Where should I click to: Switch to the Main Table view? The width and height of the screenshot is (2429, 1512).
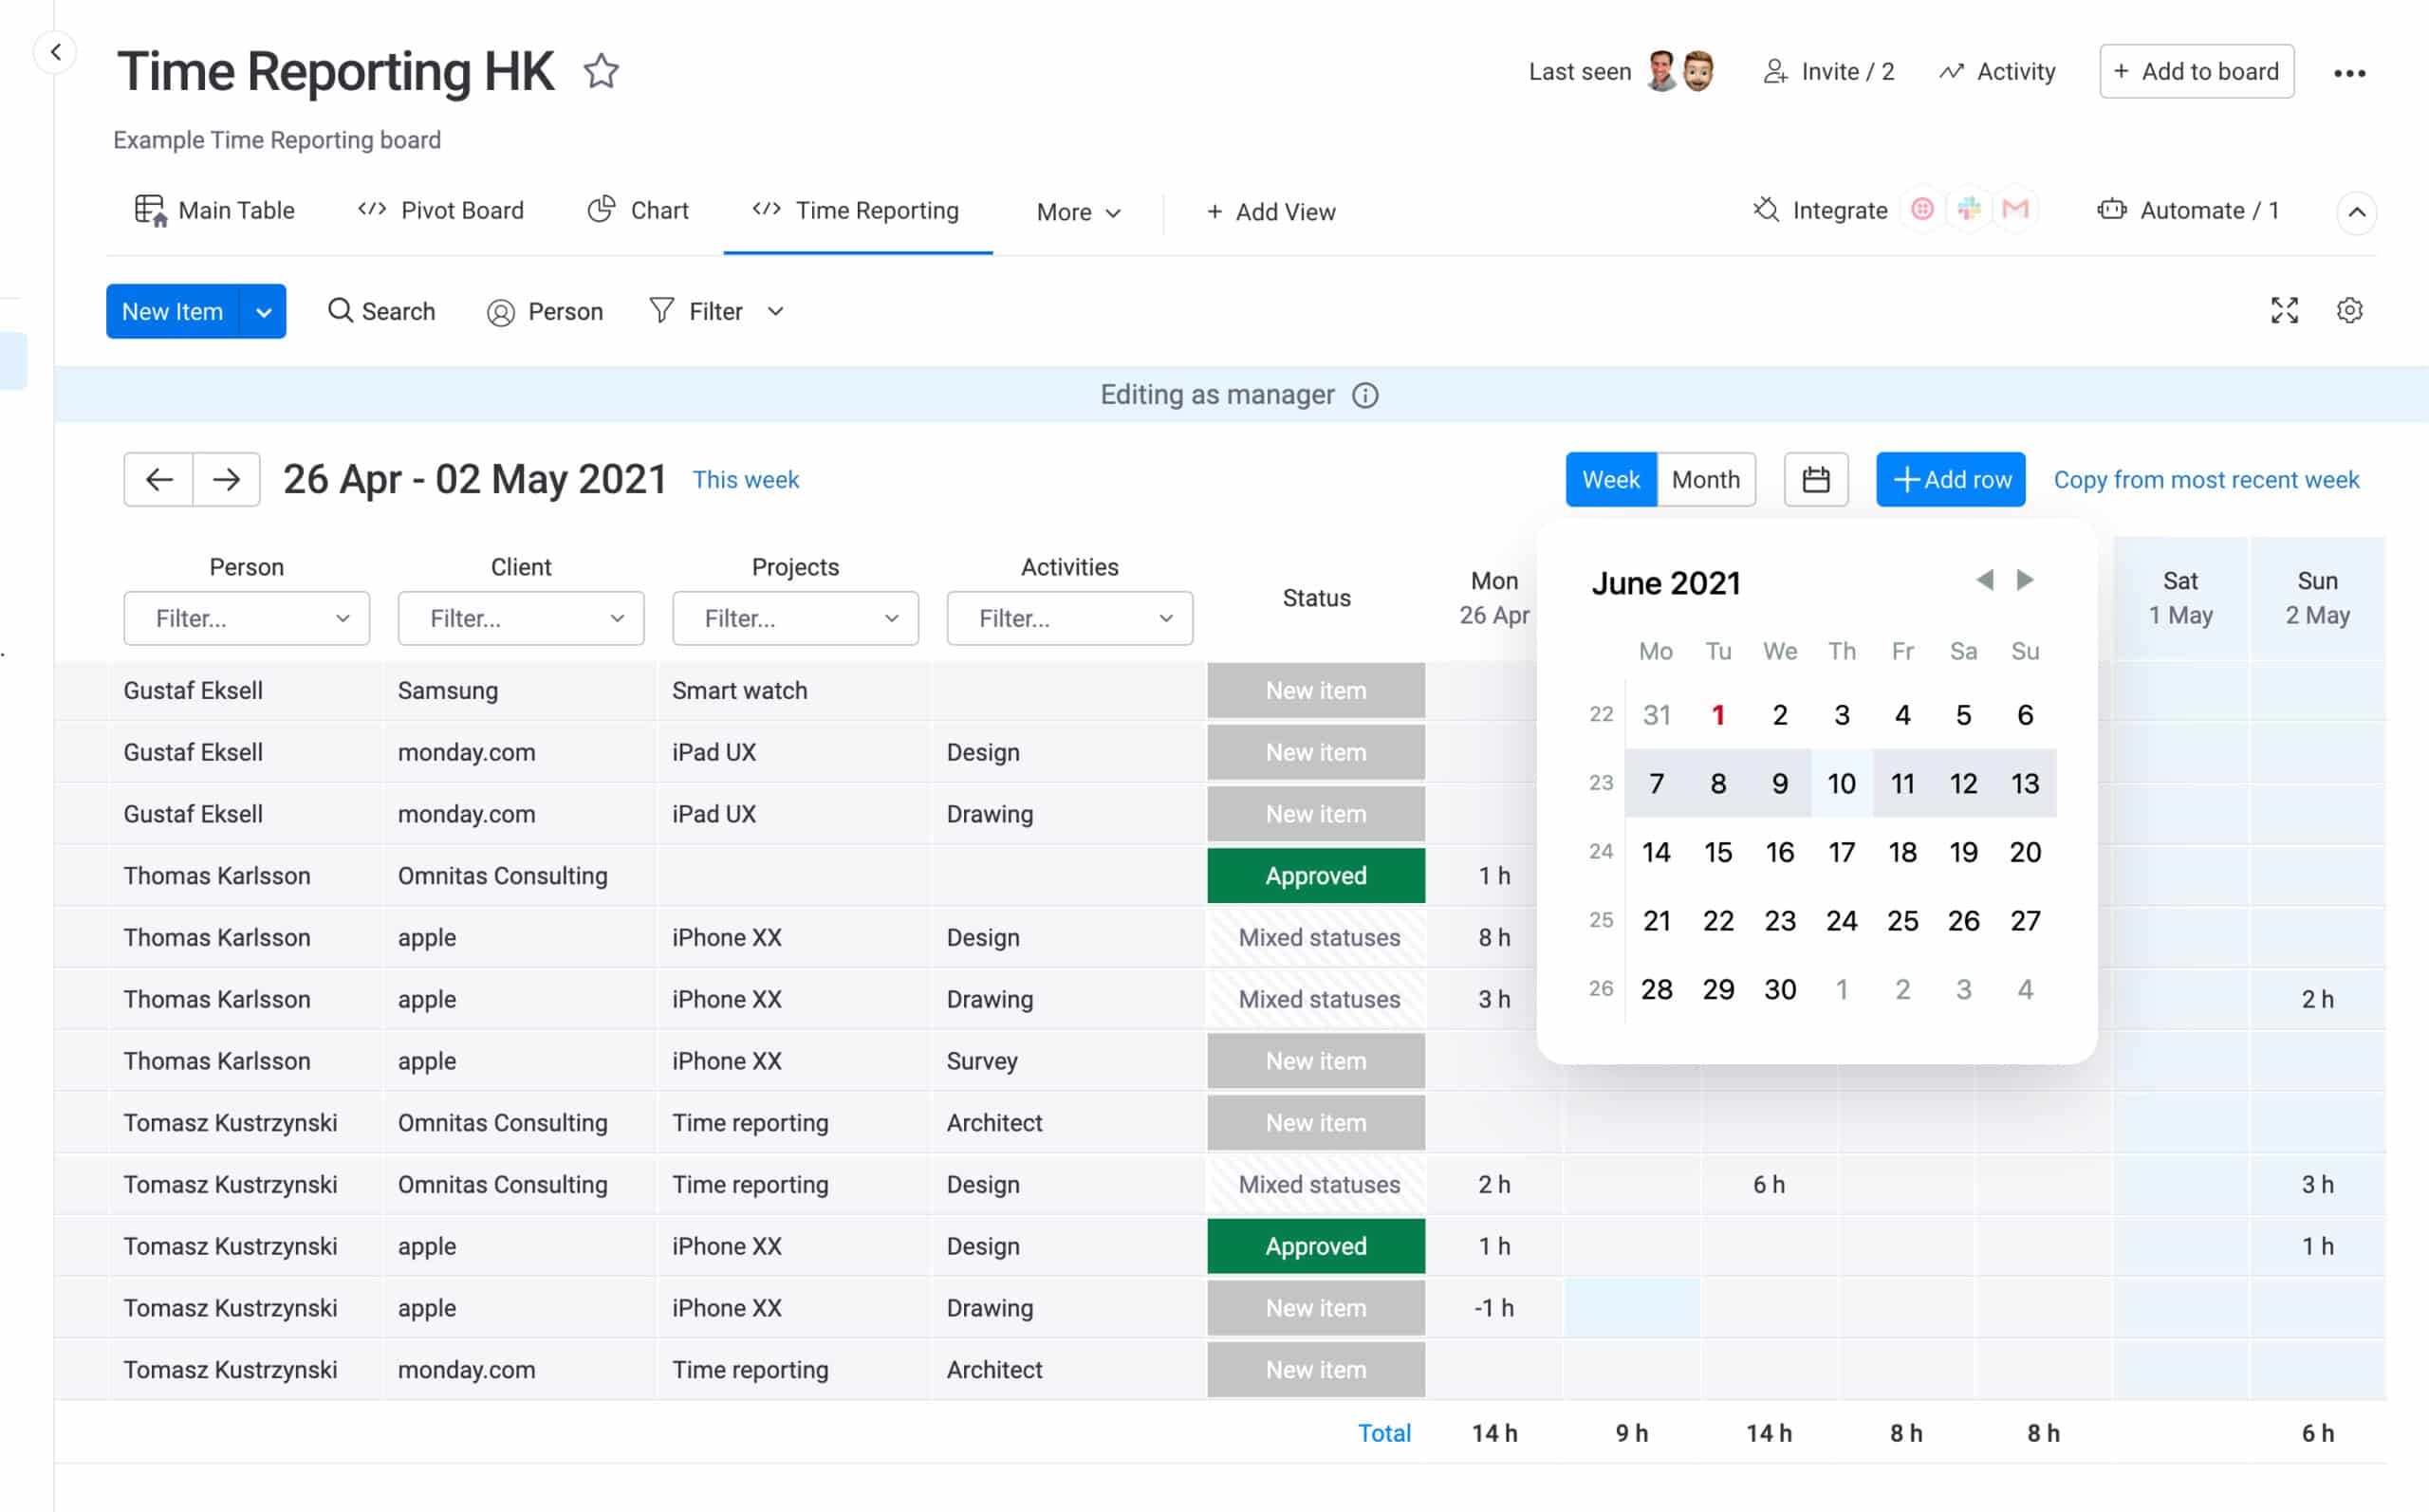click(x=215, y=210)
